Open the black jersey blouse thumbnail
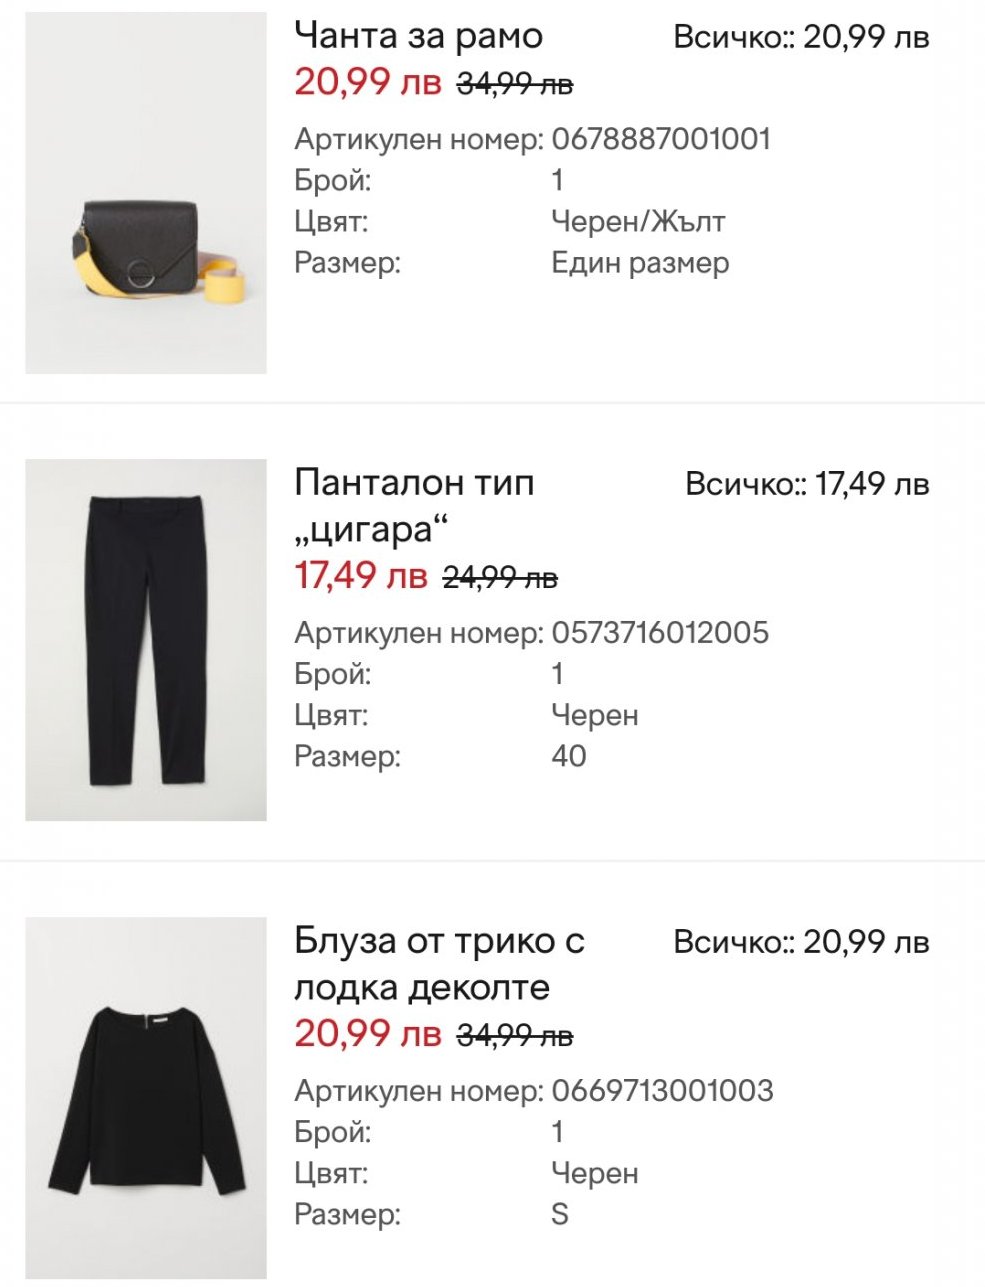Viewport: 985px width, 1287px height. pyautogui.click(x=146, y=1097)
